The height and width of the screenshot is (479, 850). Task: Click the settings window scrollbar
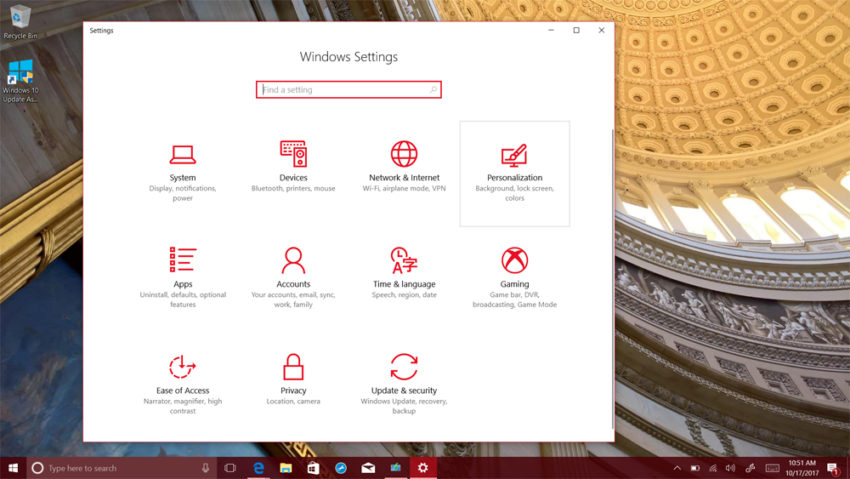pyautogui.click(x=613, y=279)
